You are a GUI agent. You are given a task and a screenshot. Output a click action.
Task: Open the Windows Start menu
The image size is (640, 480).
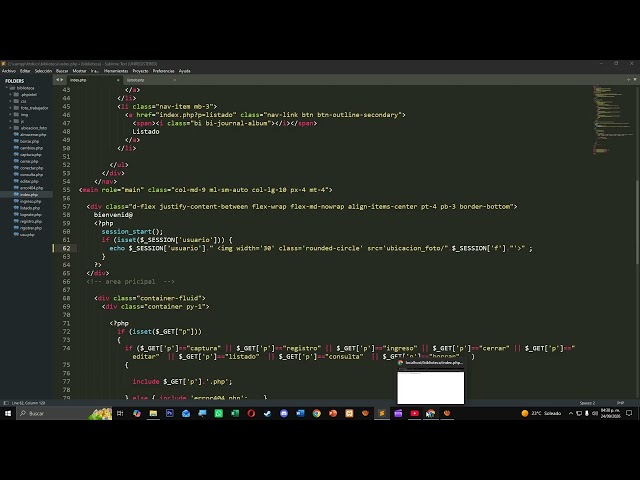(8, 413)
